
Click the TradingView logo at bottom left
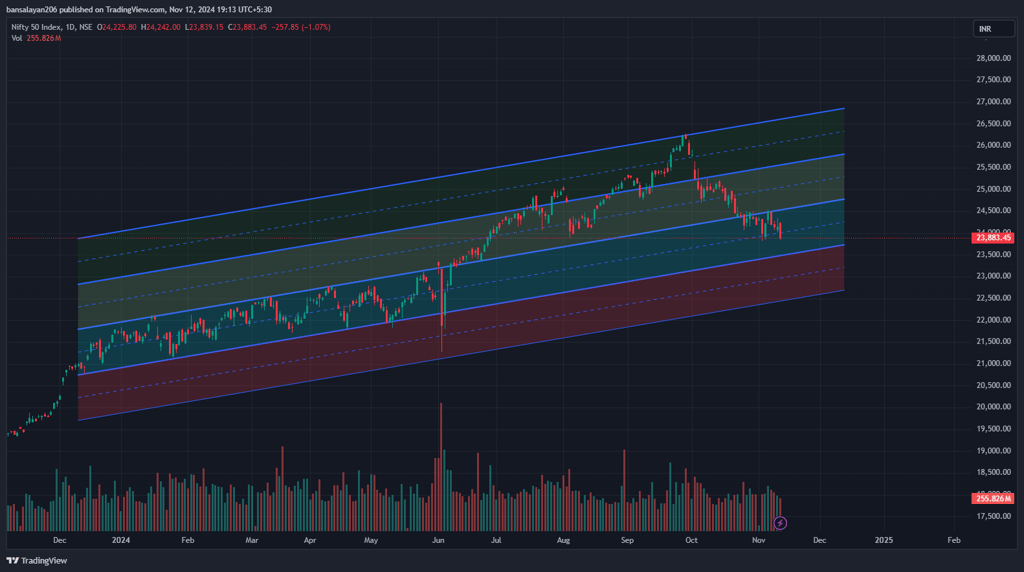point(37,560)
